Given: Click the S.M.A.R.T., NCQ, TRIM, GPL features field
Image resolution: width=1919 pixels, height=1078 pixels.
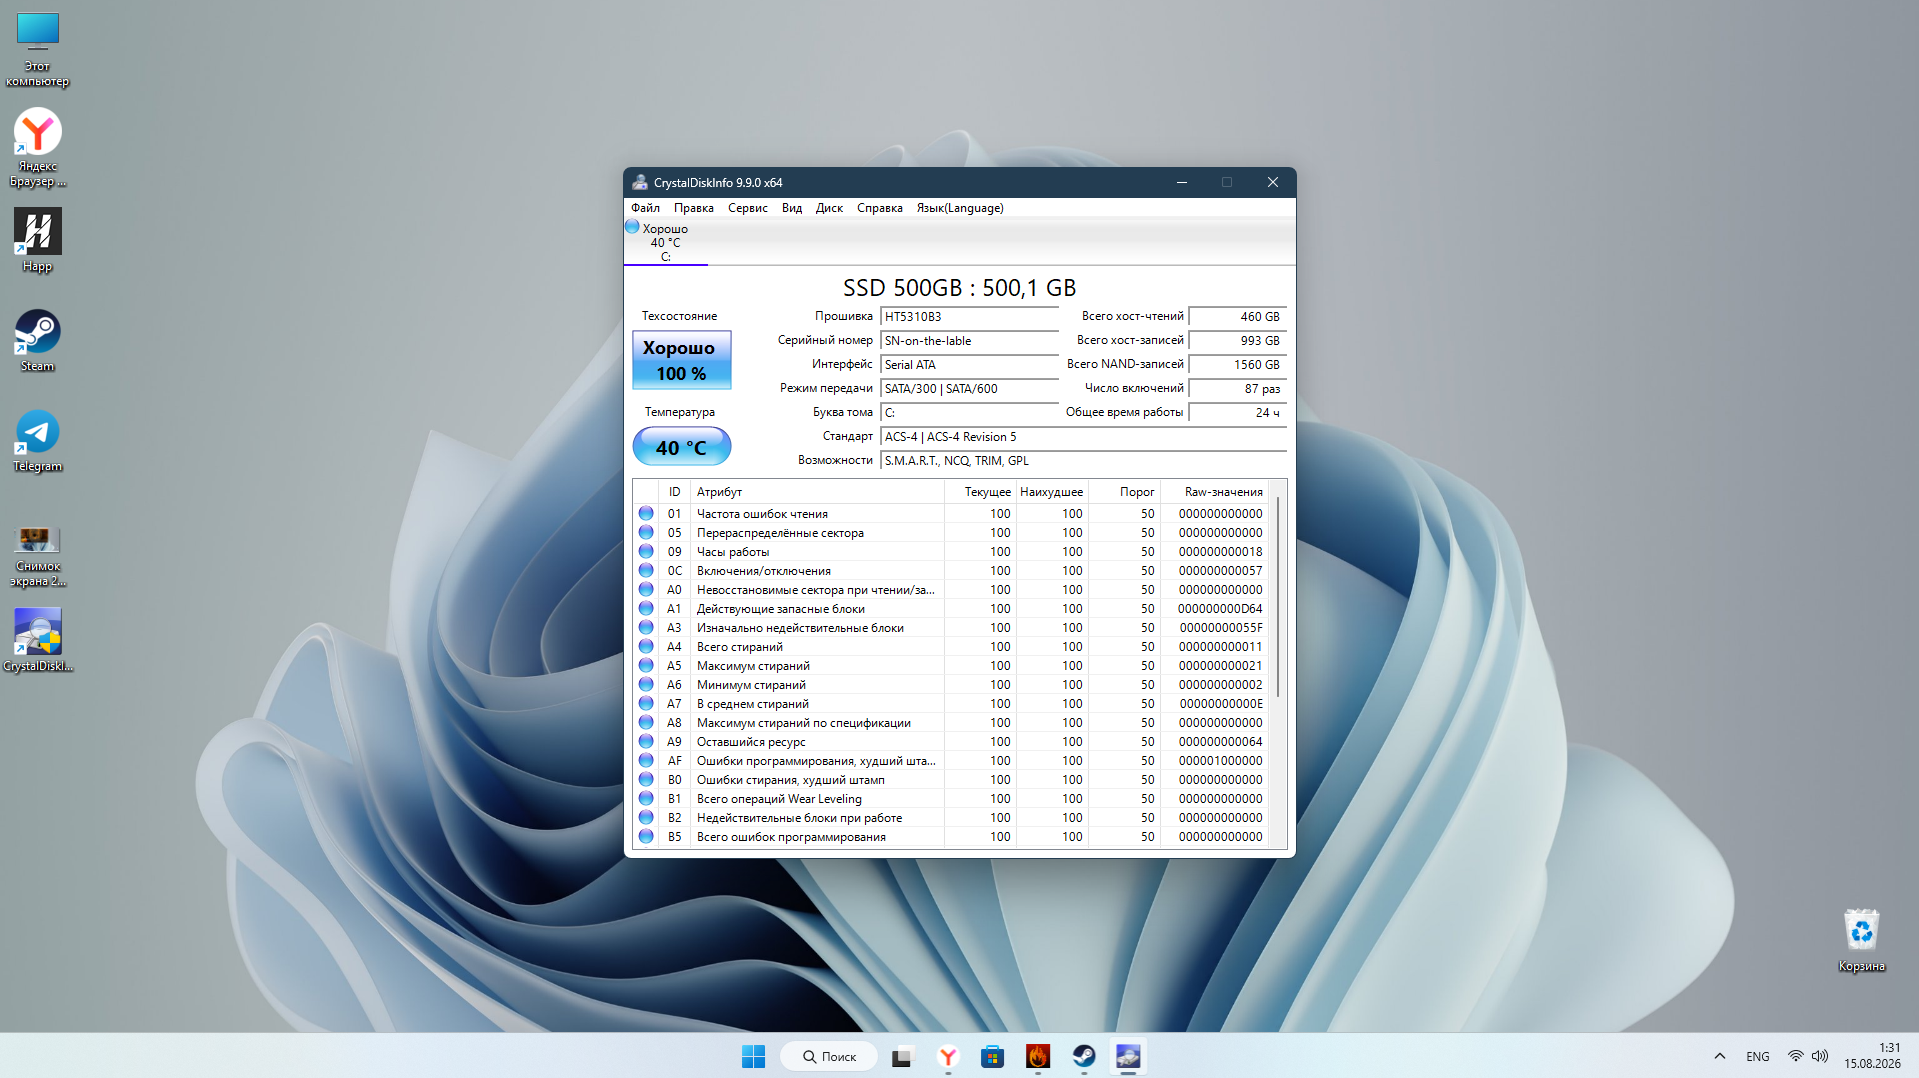Looking at the screenshot, I should [x=1082, y=460].
